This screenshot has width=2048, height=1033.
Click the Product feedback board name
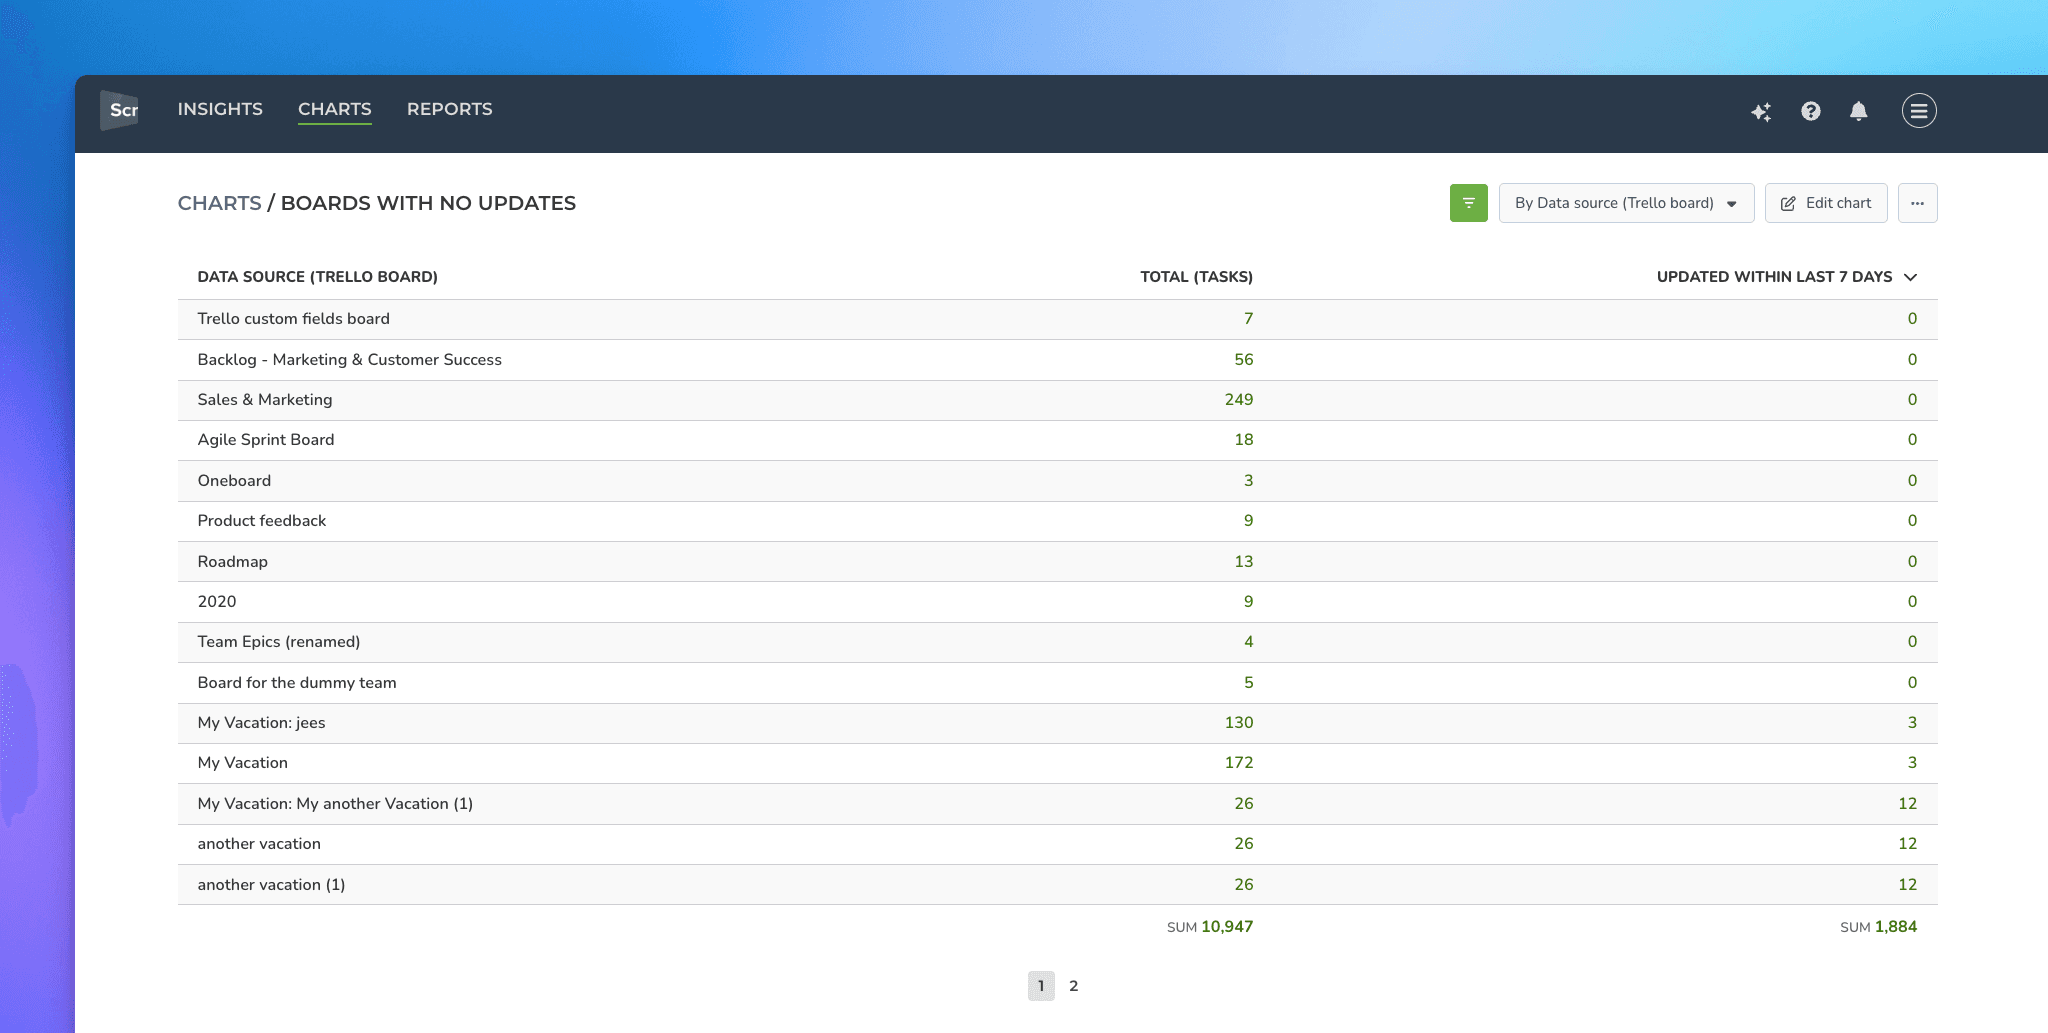coord(262,521)
